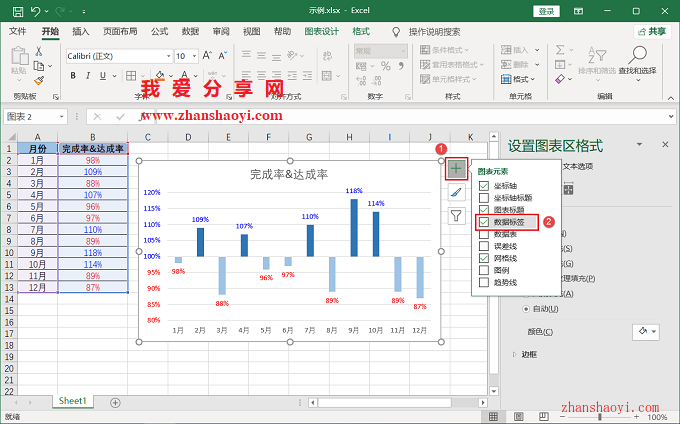
Task: Toggle Bold formatting
Action: click(73, 76)
